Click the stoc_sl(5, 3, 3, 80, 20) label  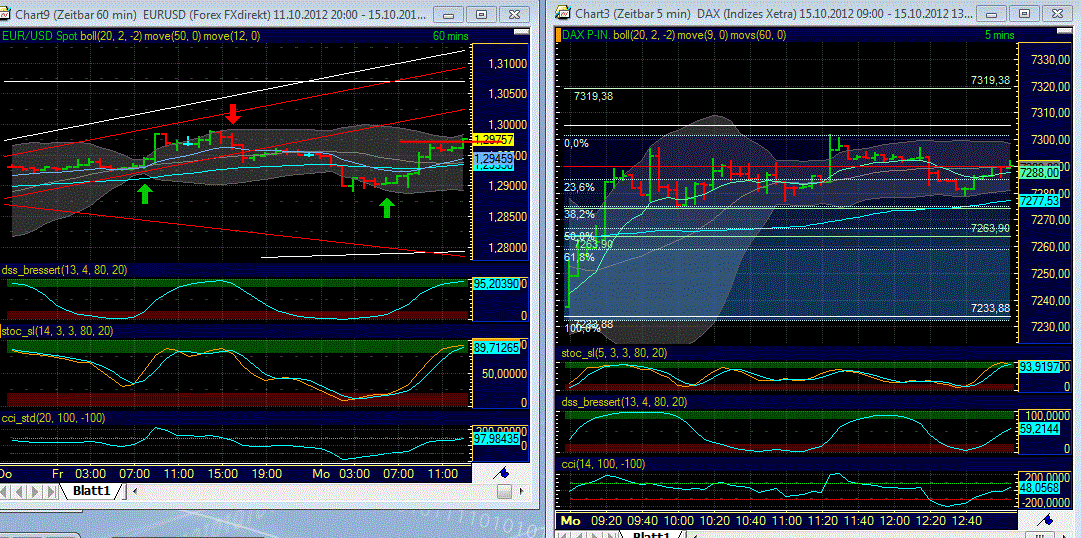click(x=616, y=353)
